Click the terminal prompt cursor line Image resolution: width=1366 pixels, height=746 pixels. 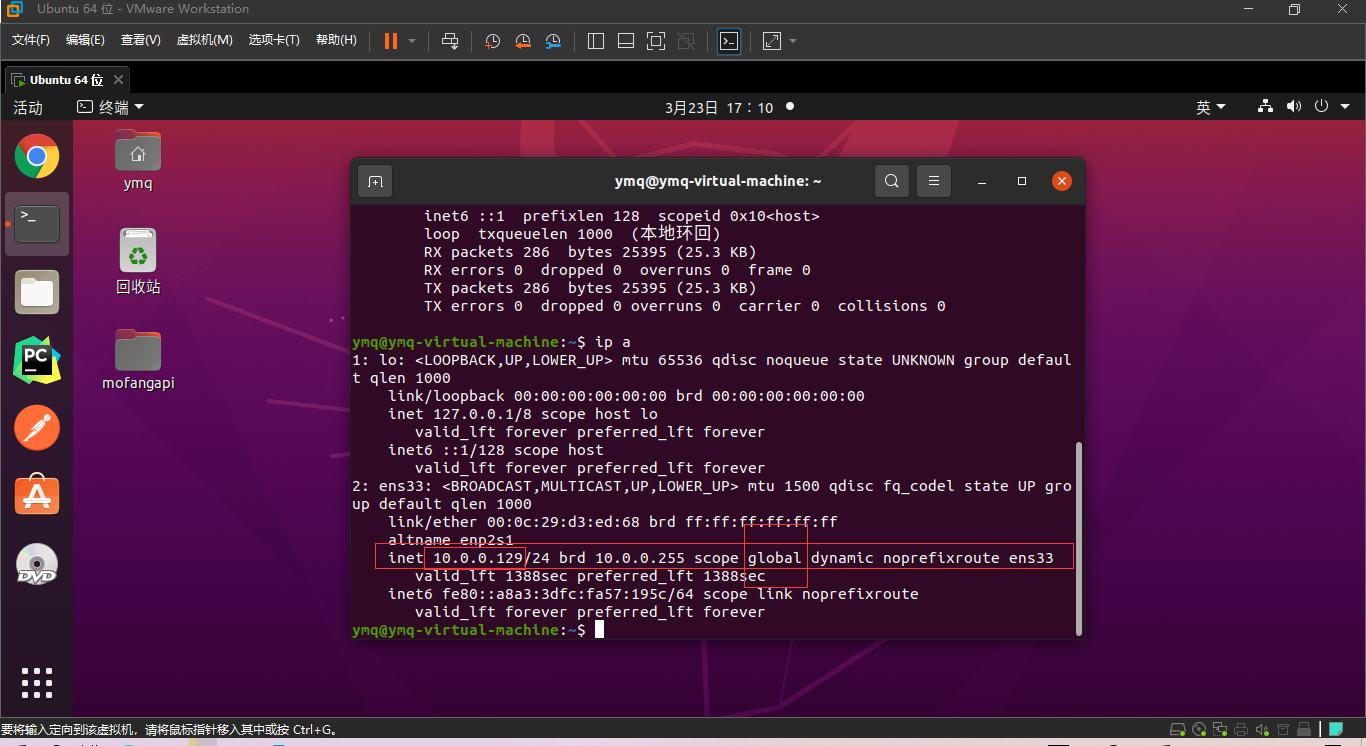(x=479, y=630)
